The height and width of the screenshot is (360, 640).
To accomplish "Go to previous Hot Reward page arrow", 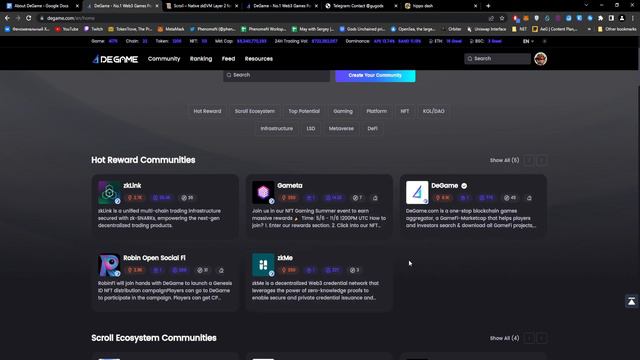I will (529, 160).
